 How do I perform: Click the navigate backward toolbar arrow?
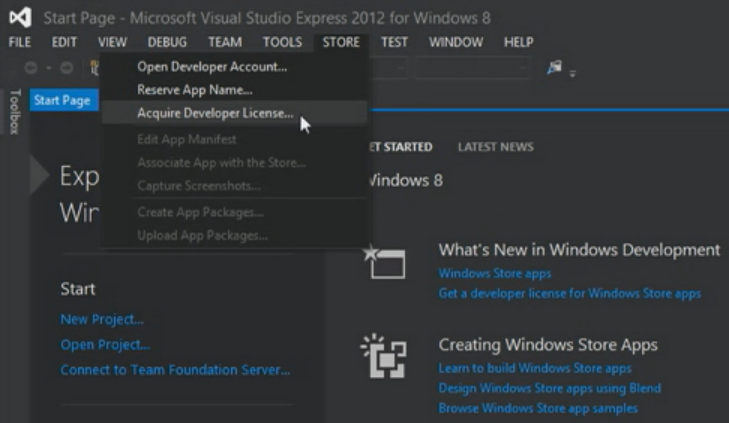point(31,68)
